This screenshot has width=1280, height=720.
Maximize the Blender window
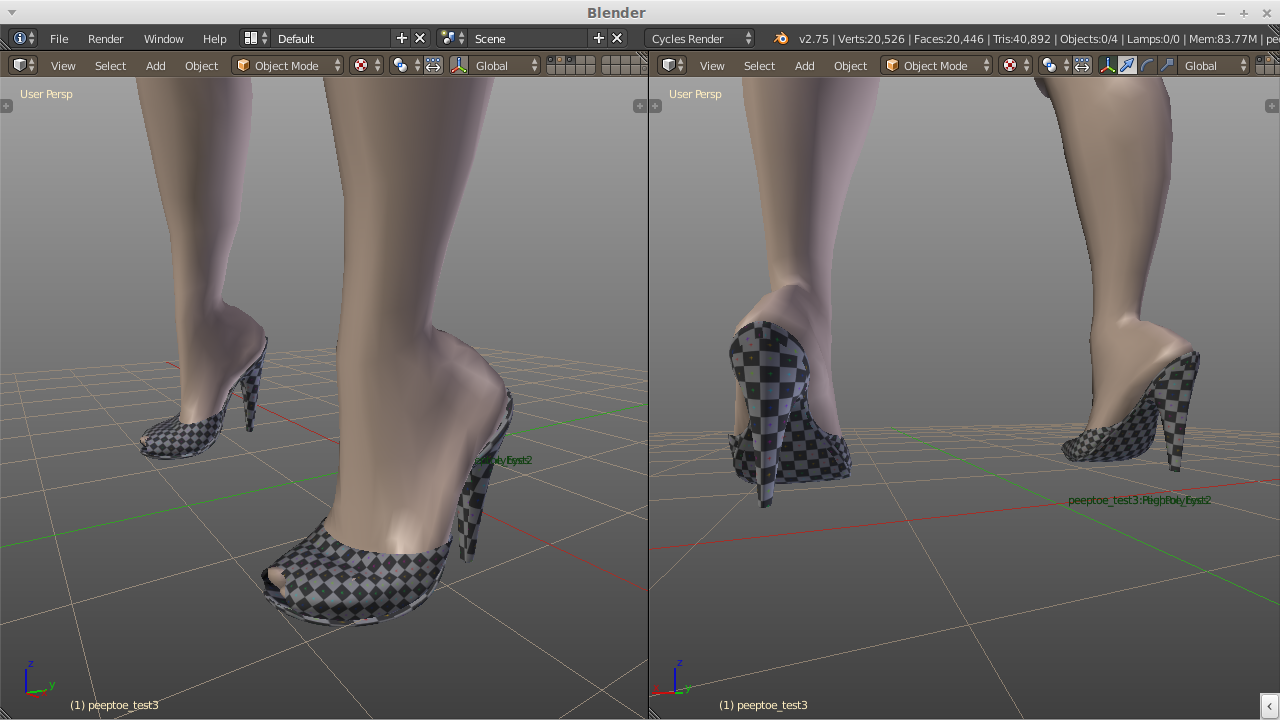(1244, 13)
